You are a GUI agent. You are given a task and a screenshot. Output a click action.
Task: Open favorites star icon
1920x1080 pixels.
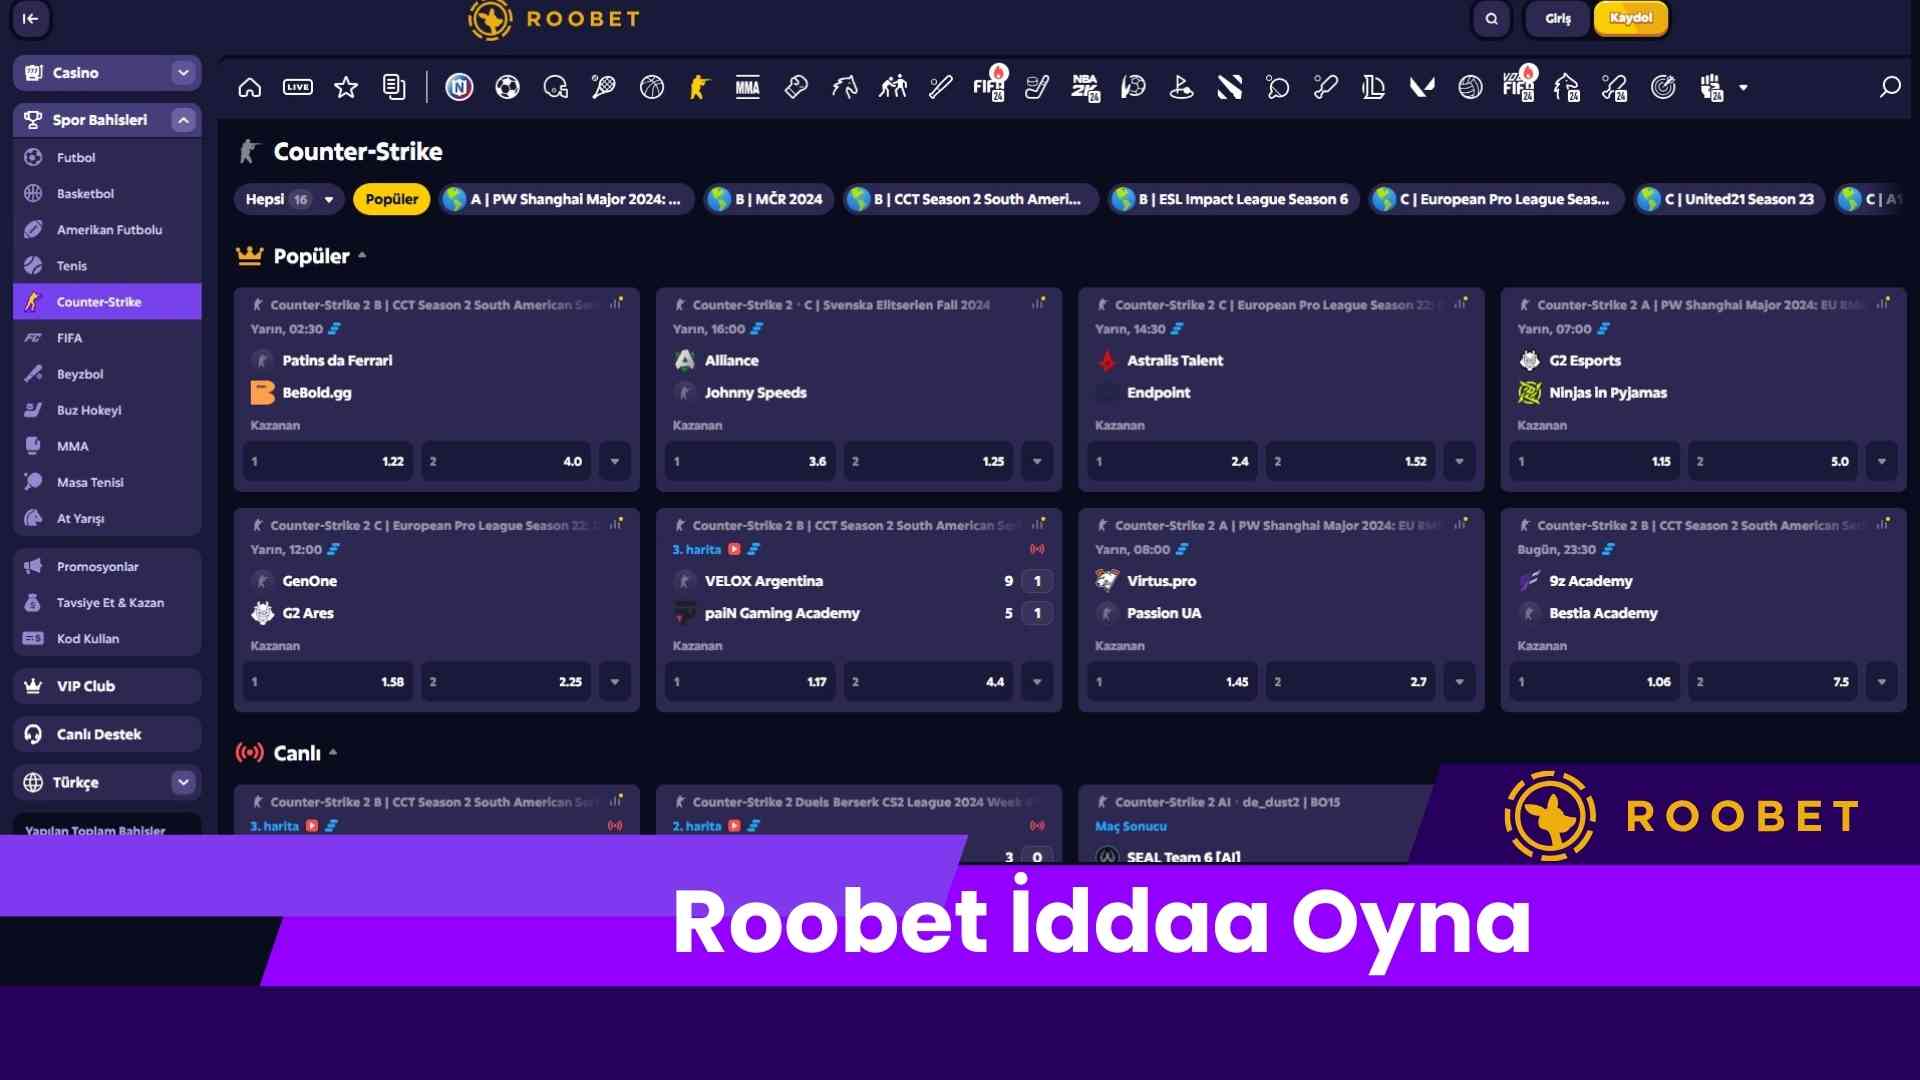346,88
